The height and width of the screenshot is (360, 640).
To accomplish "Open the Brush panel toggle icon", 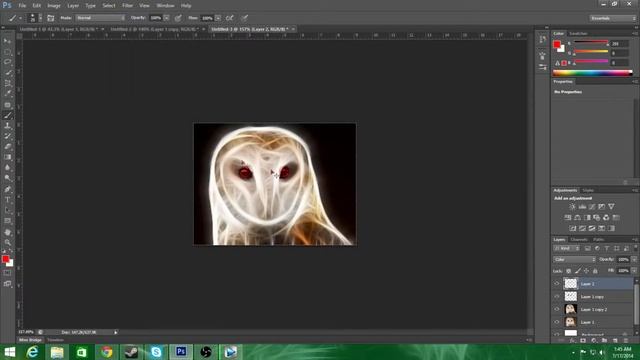I will [51, 18].
